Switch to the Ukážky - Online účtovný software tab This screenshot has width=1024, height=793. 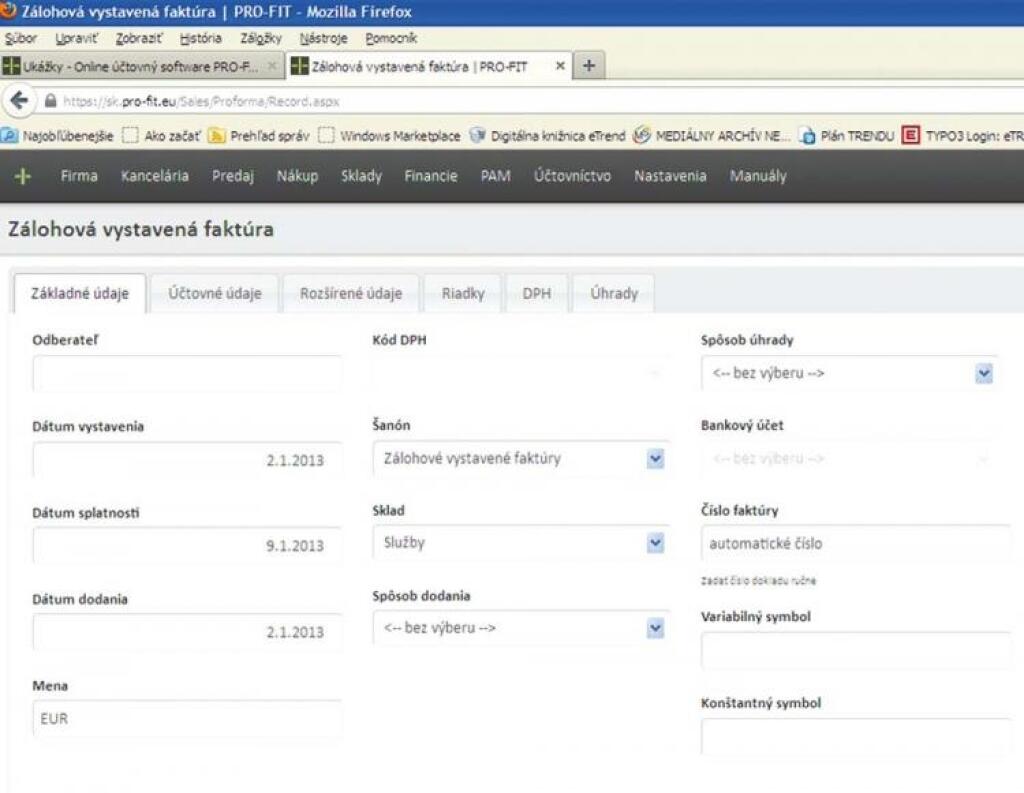pyautogui.click(x=141, y=66)
